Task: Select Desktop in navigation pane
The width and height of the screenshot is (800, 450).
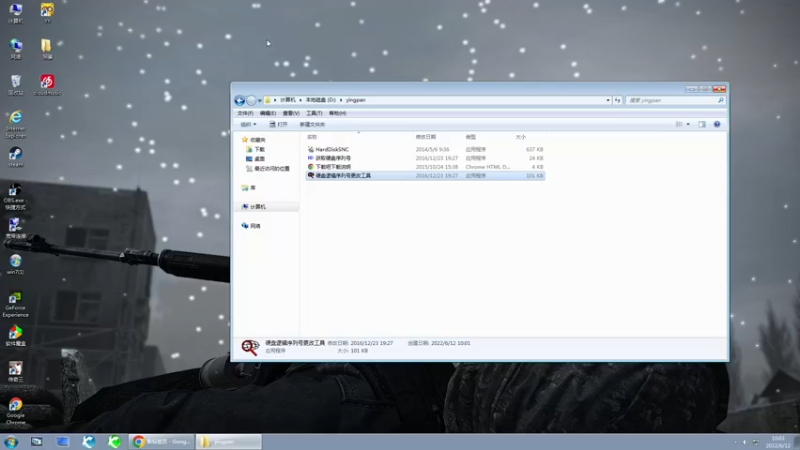Action: 255,159
